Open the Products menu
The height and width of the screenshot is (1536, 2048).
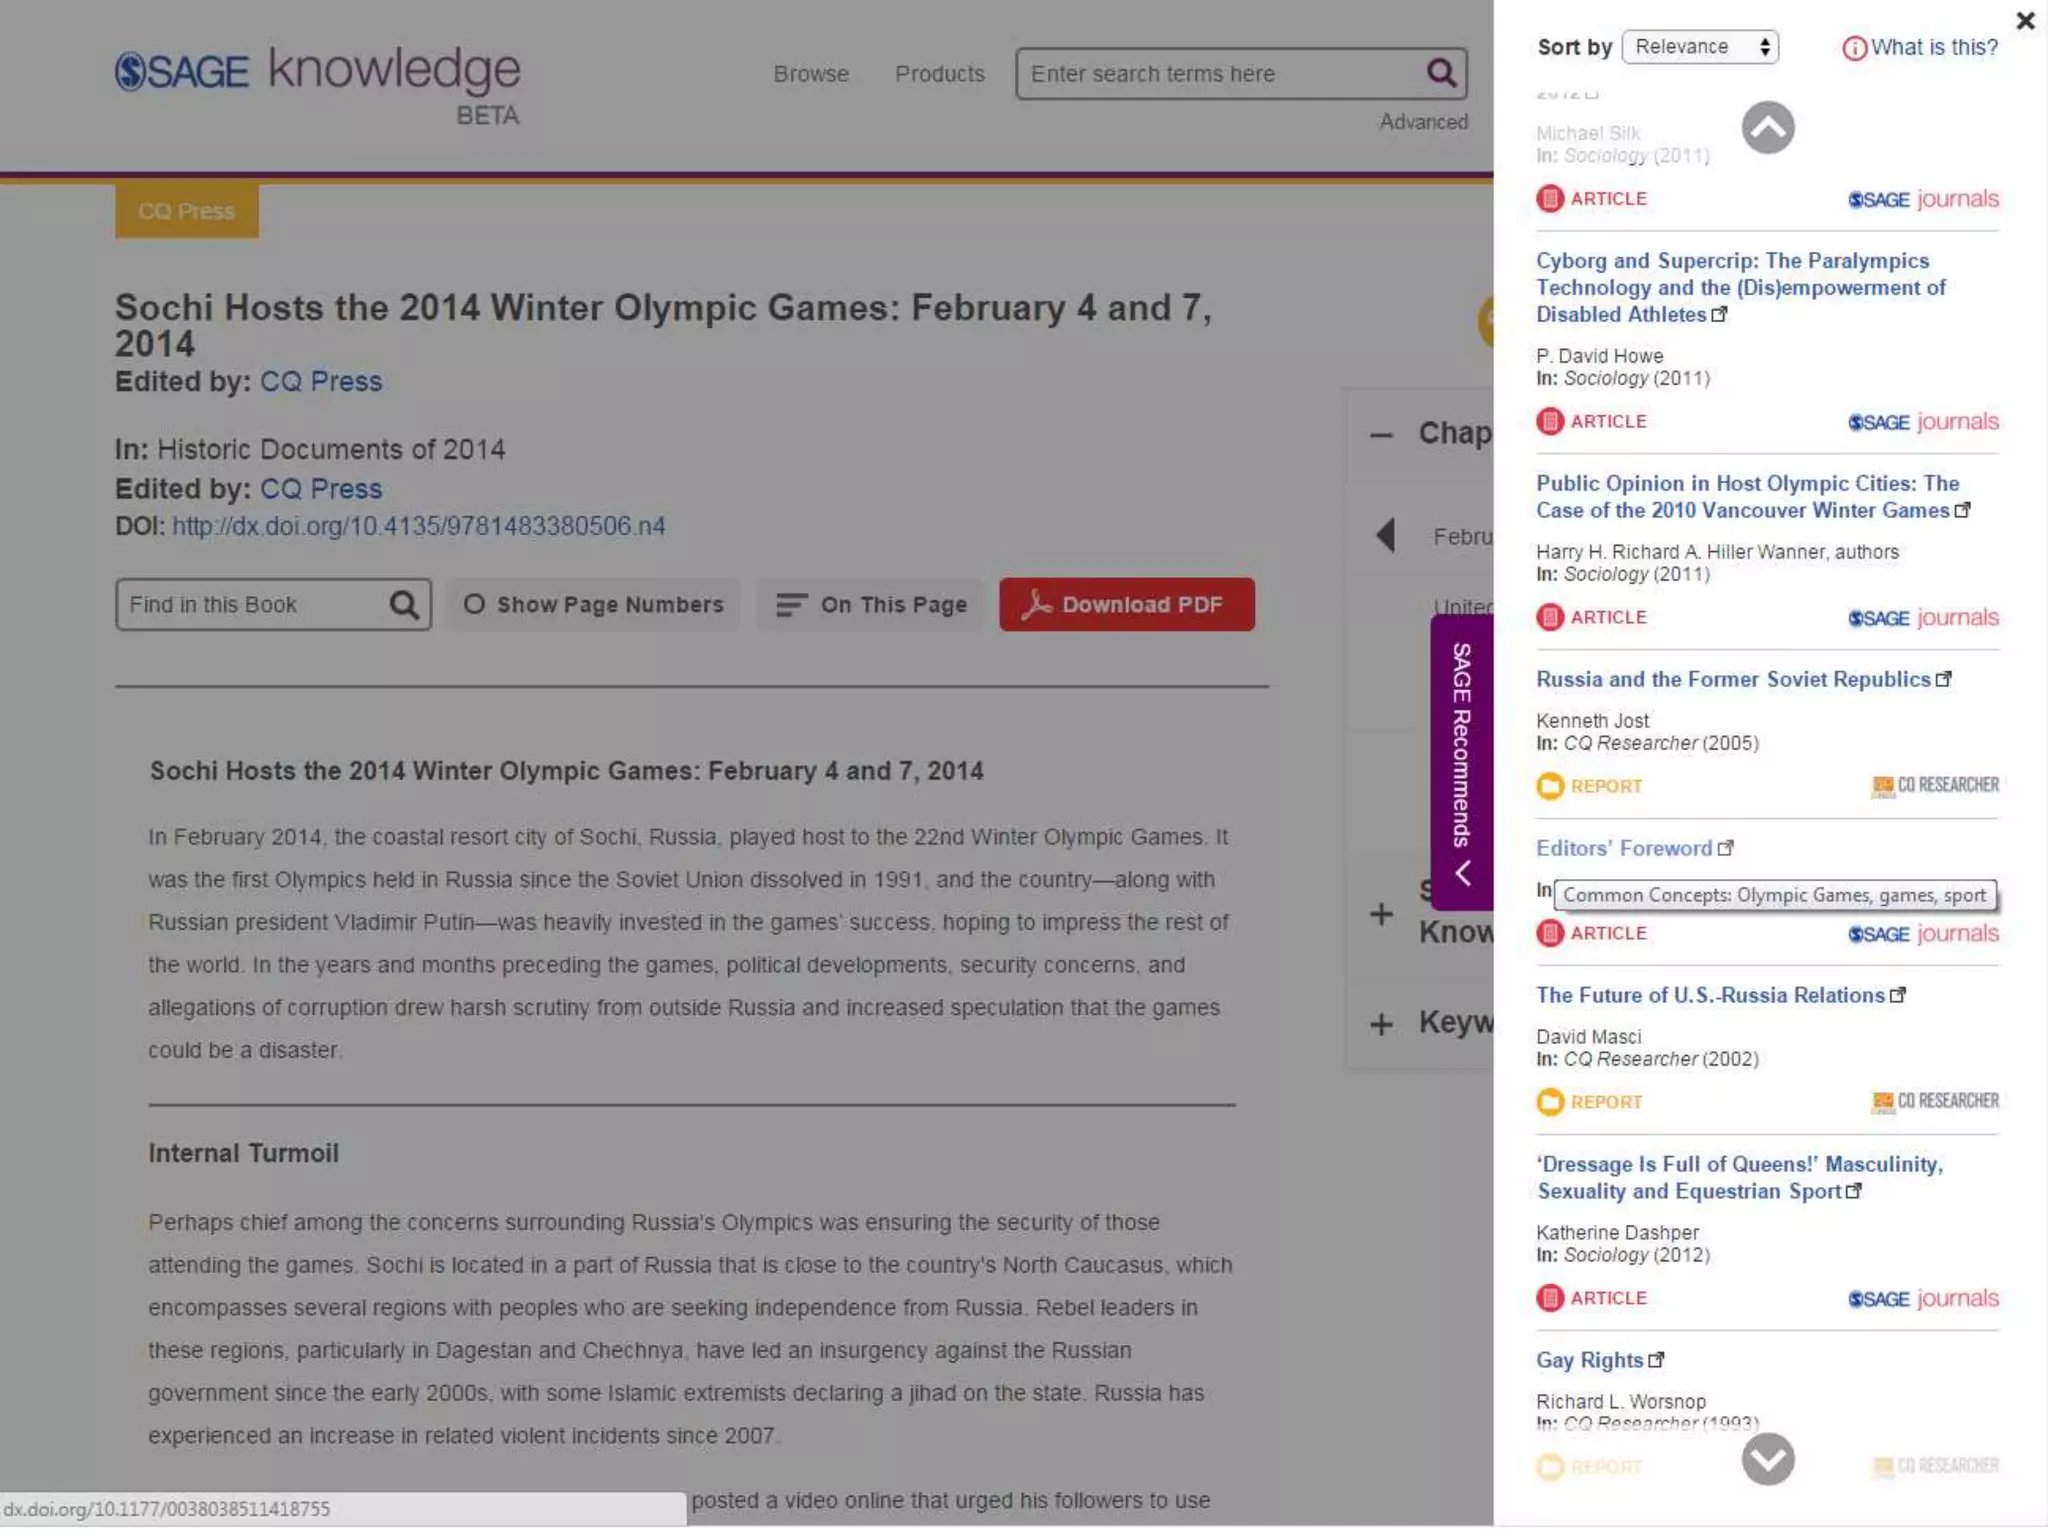coord(939,74)
